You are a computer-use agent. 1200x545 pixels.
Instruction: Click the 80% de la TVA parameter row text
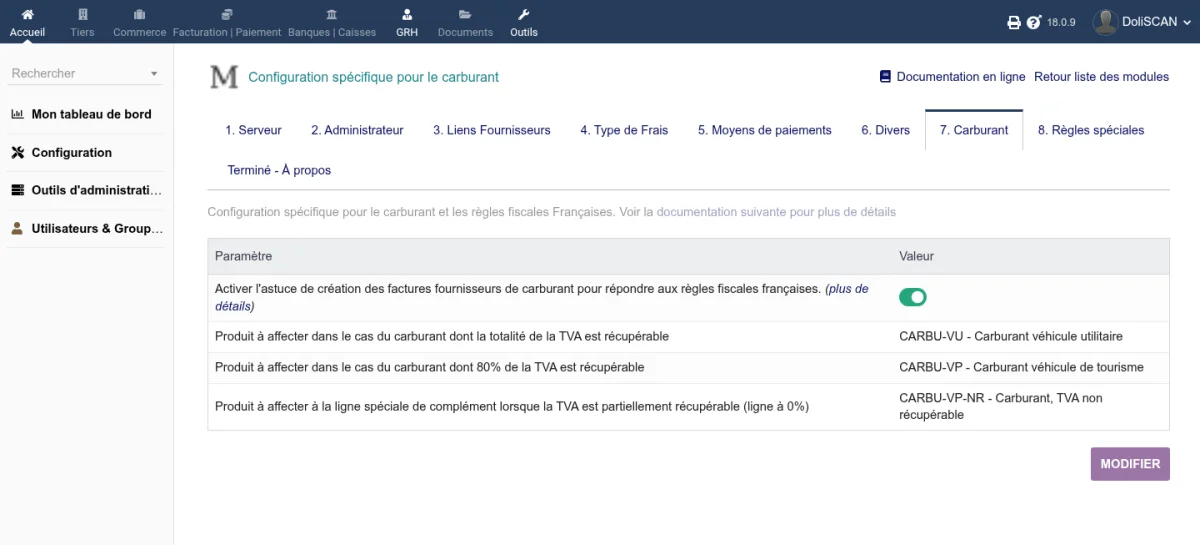430,367
